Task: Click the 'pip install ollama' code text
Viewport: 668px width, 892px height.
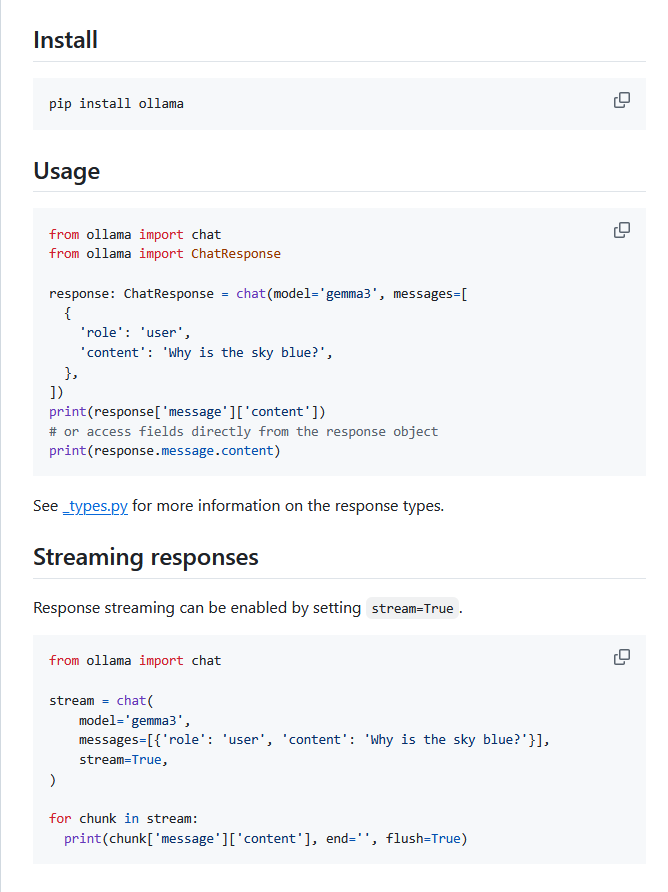Action: (x=116, y=103)
